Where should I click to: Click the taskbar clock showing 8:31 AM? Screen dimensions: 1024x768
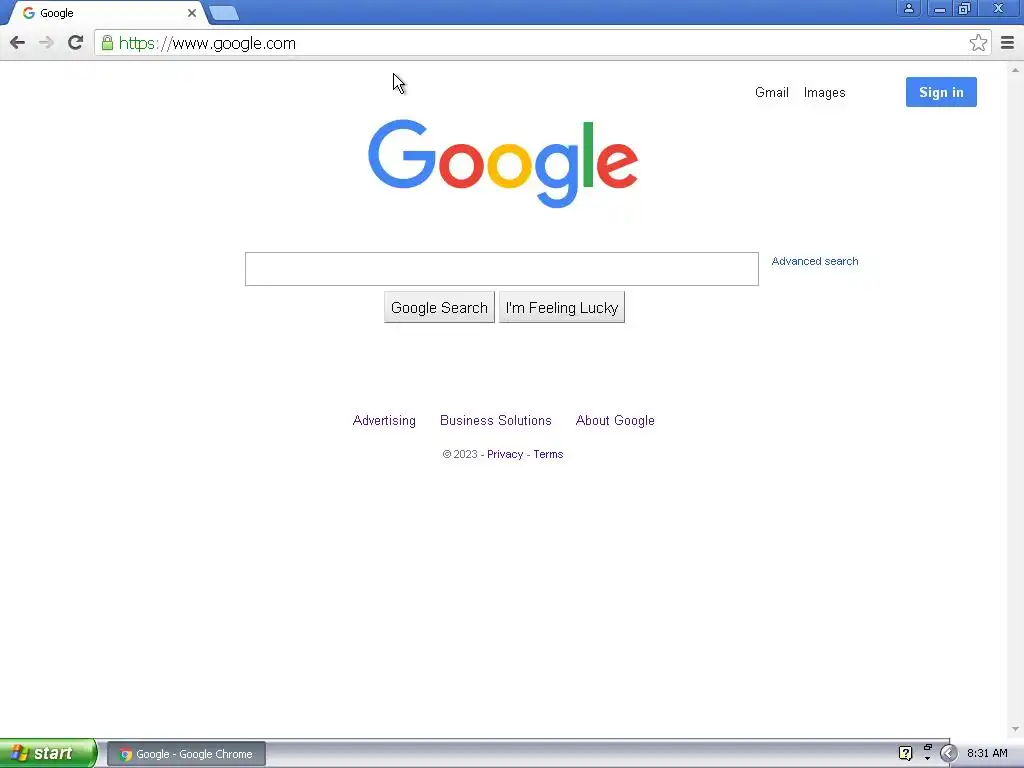coord(987,754)
